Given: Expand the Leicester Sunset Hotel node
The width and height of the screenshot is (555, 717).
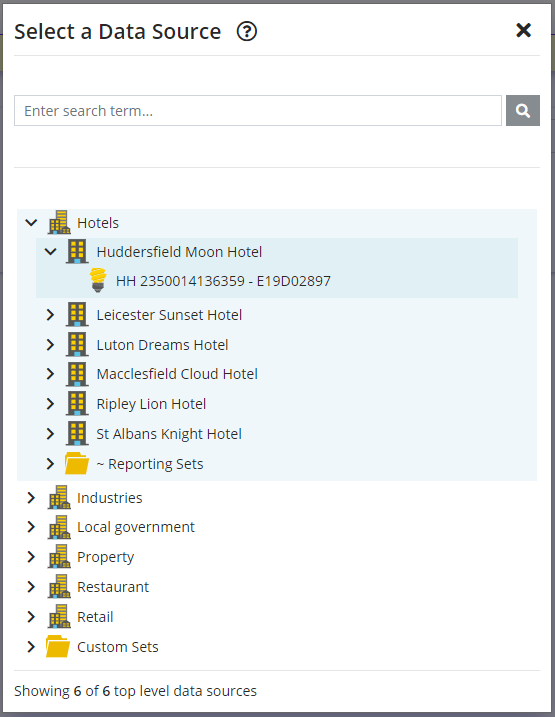Looking at the screenshot, I should [50, 315].
